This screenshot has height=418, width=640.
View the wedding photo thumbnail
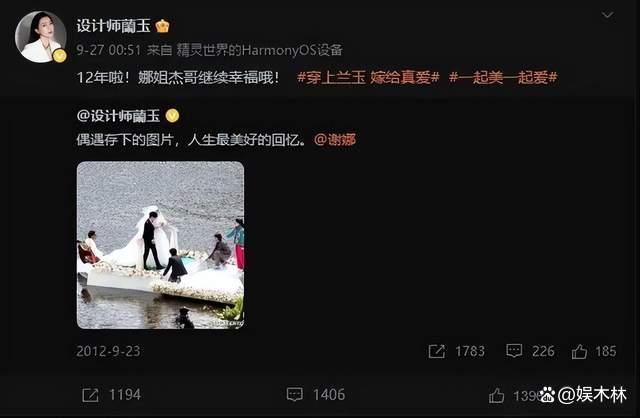(x=160, y=245)
